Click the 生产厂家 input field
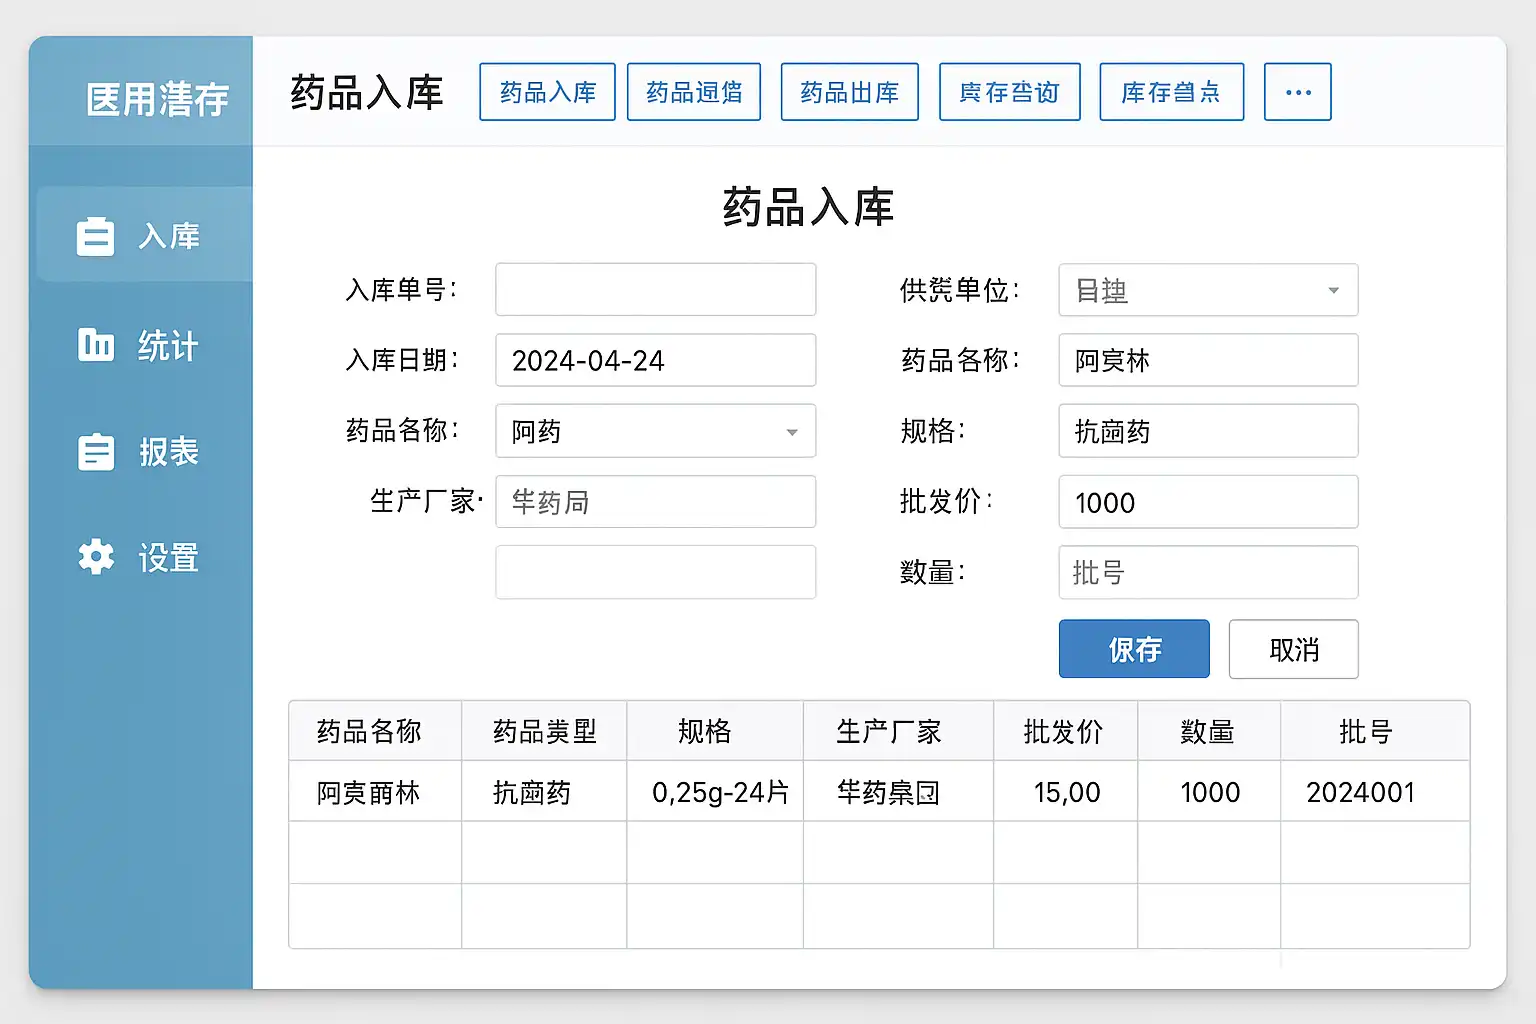The height and width of the screenshot is (1024, 1536). (x=655, y=502)
